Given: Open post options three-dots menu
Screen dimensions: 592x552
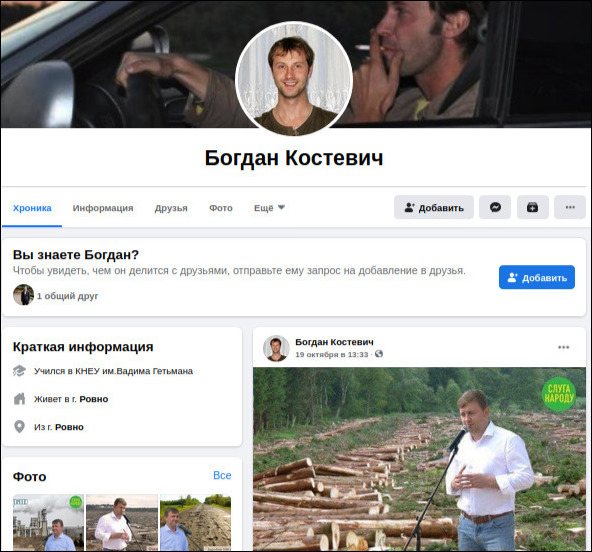Looking at the screenshot, I should pyautogui.click(x=563, y=347).
